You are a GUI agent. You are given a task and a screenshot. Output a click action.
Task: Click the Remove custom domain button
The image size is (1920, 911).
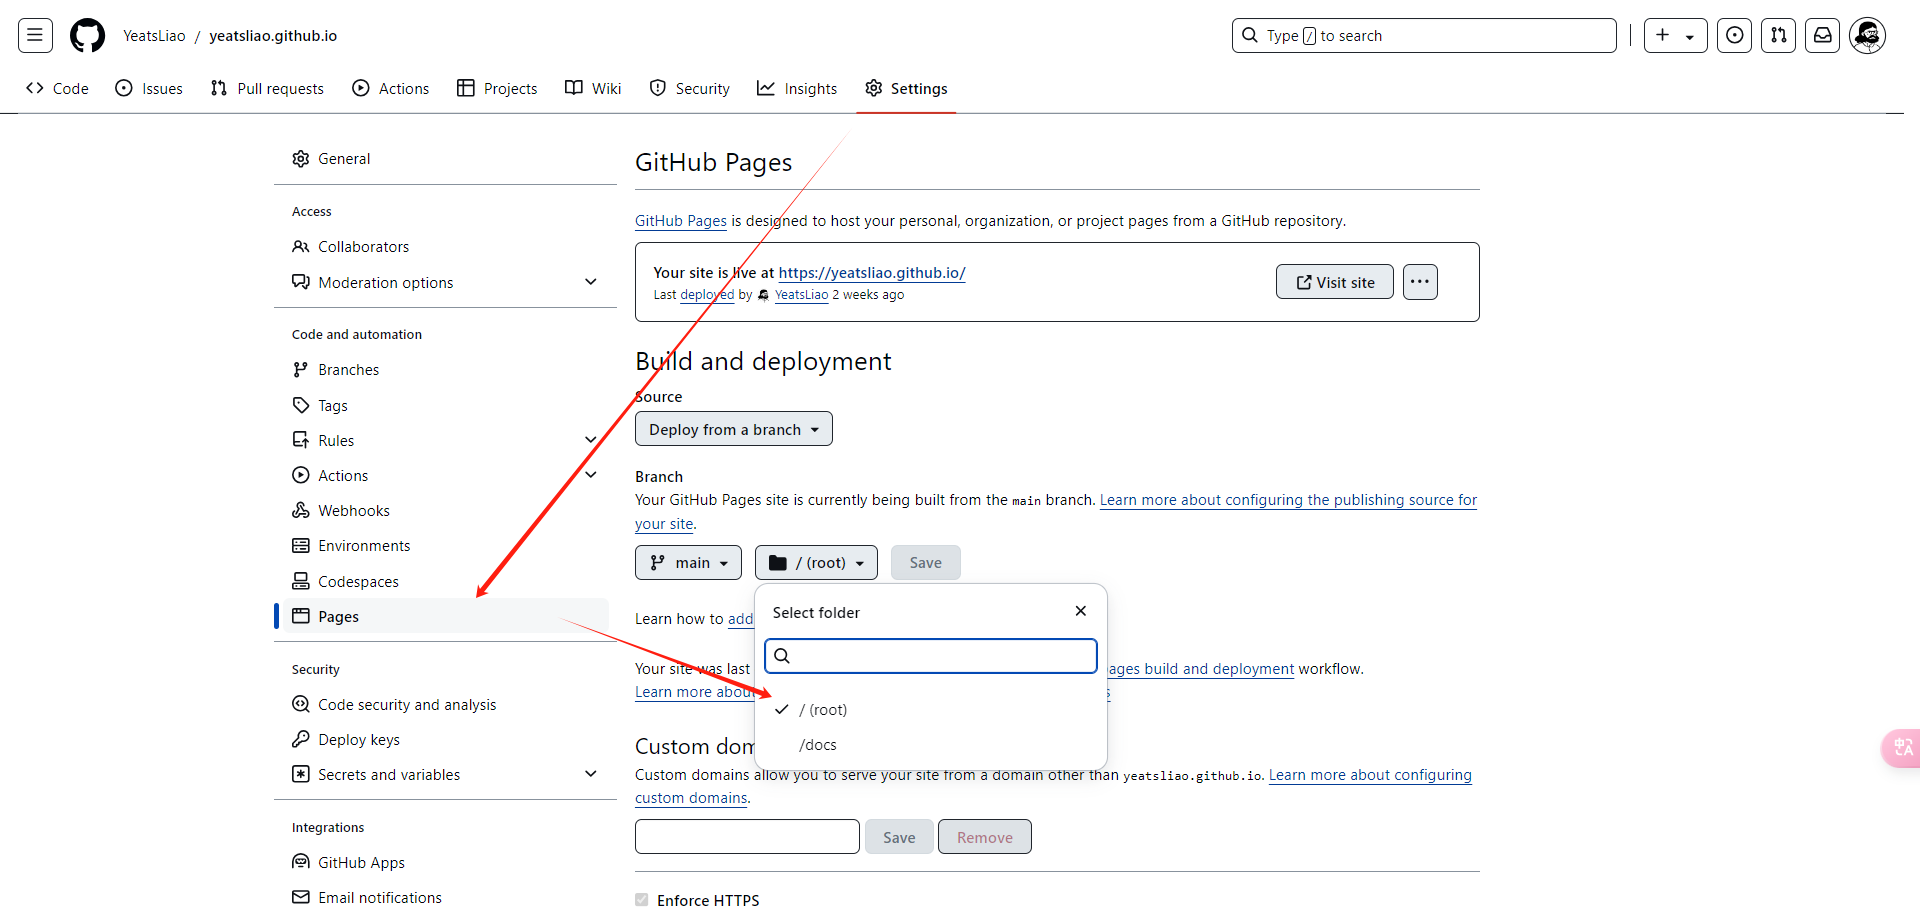tap(985, 837)
